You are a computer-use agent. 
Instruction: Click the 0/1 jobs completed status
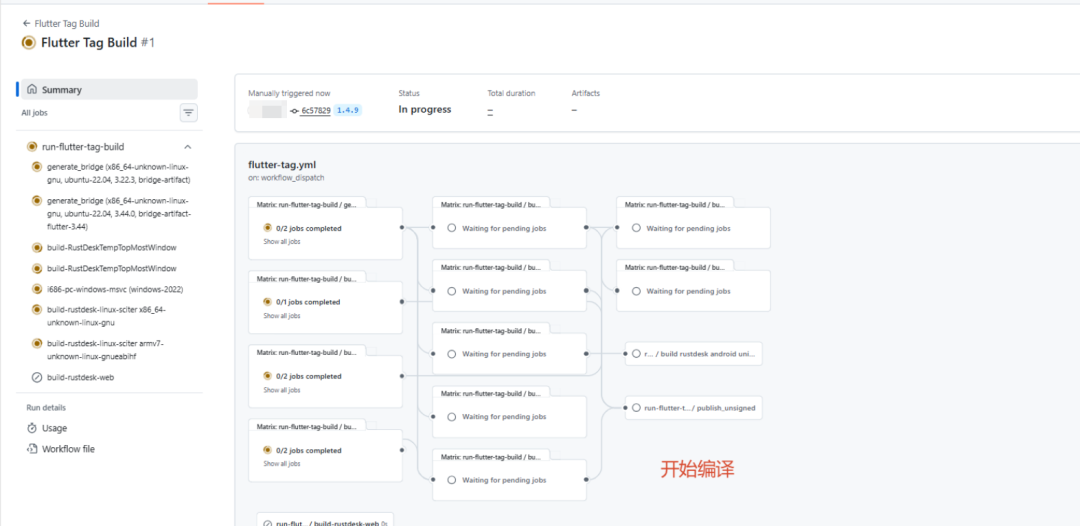pyautogui.click(x=308, y=302)
